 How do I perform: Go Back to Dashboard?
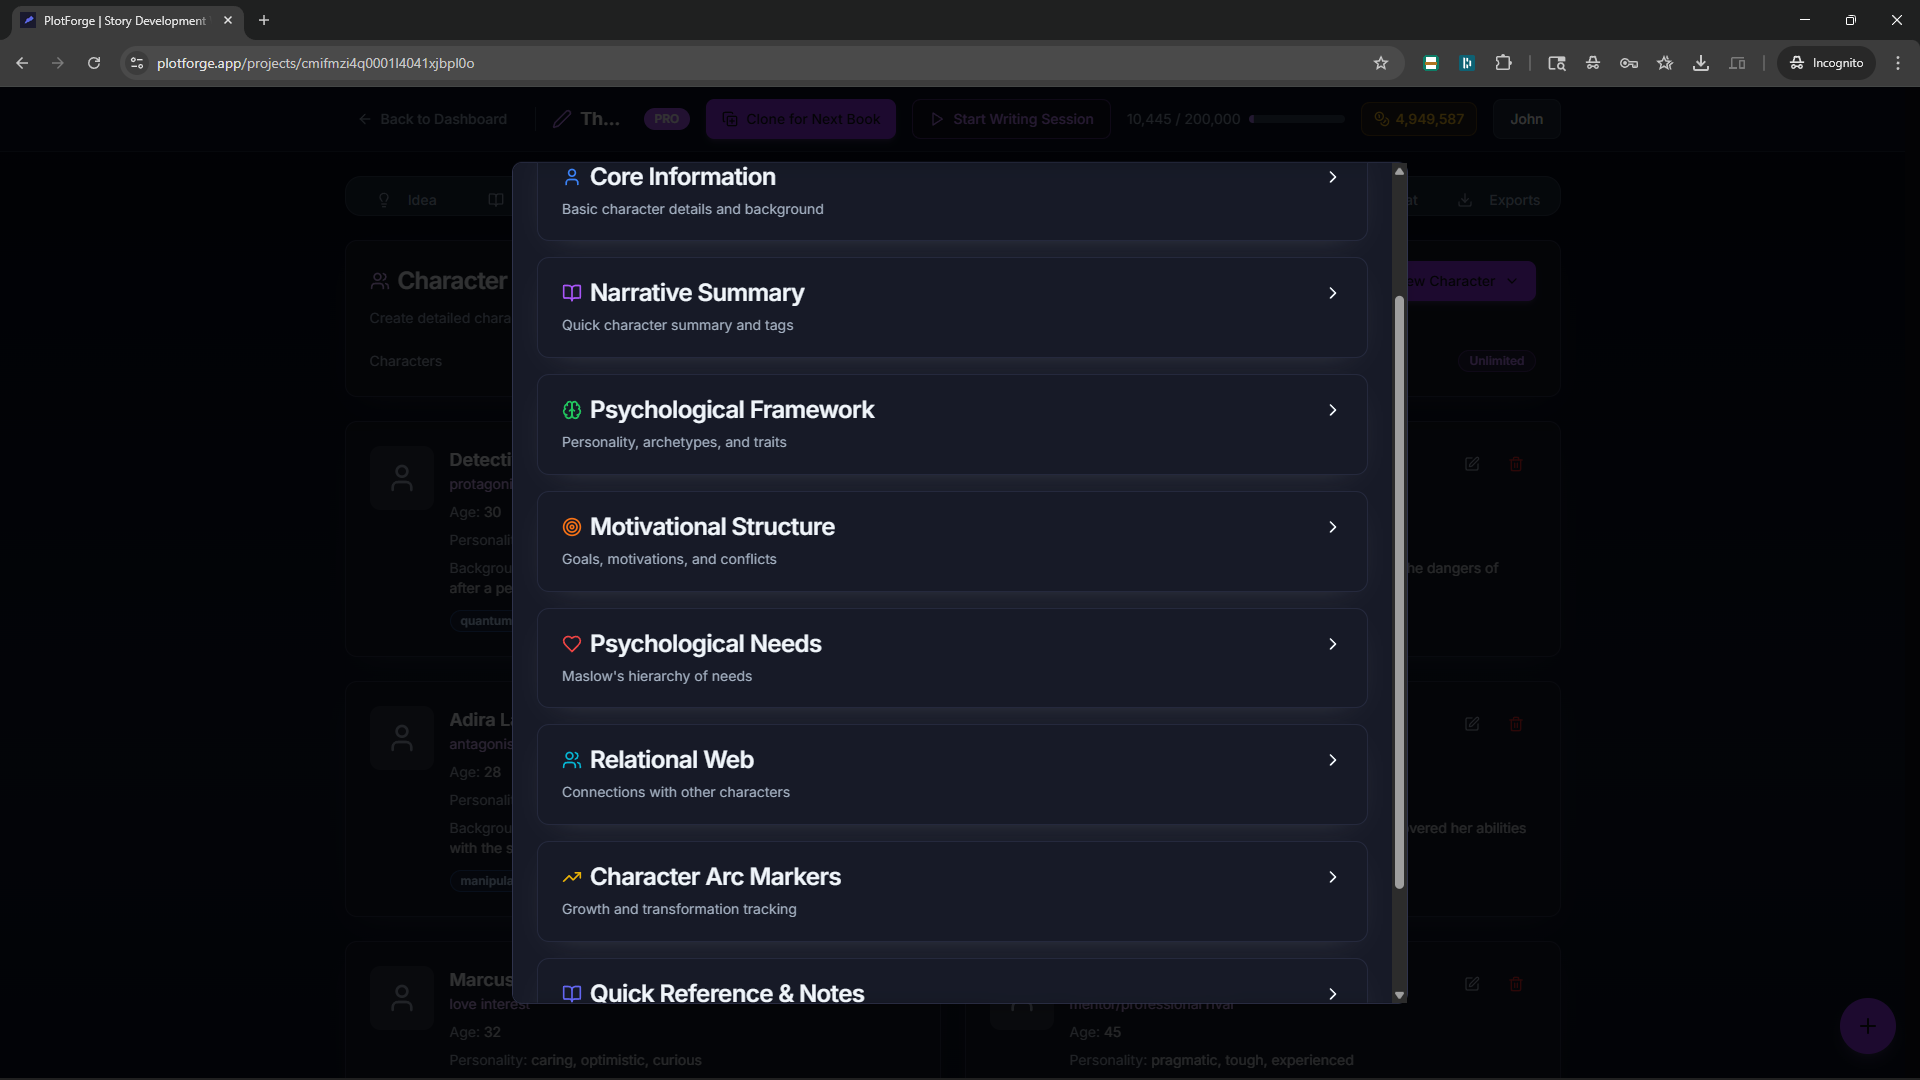coord(433,119)
